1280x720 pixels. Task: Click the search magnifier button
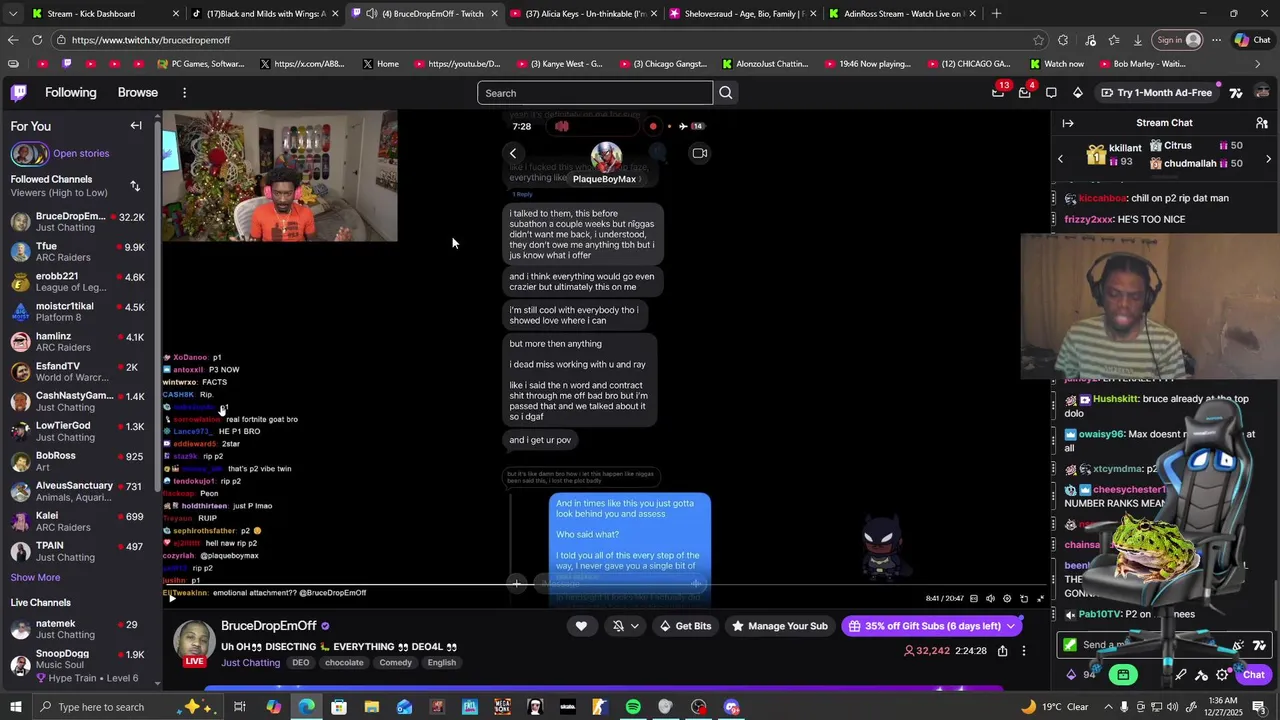pyautogui.click(x=726, y=93)
